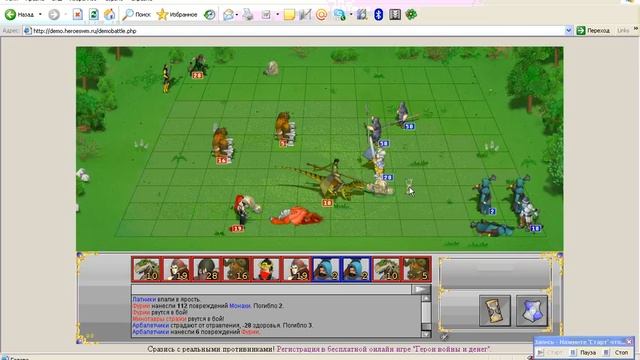
Task: Click the film strip toolbar icon
Action: (x=395, y=15)
